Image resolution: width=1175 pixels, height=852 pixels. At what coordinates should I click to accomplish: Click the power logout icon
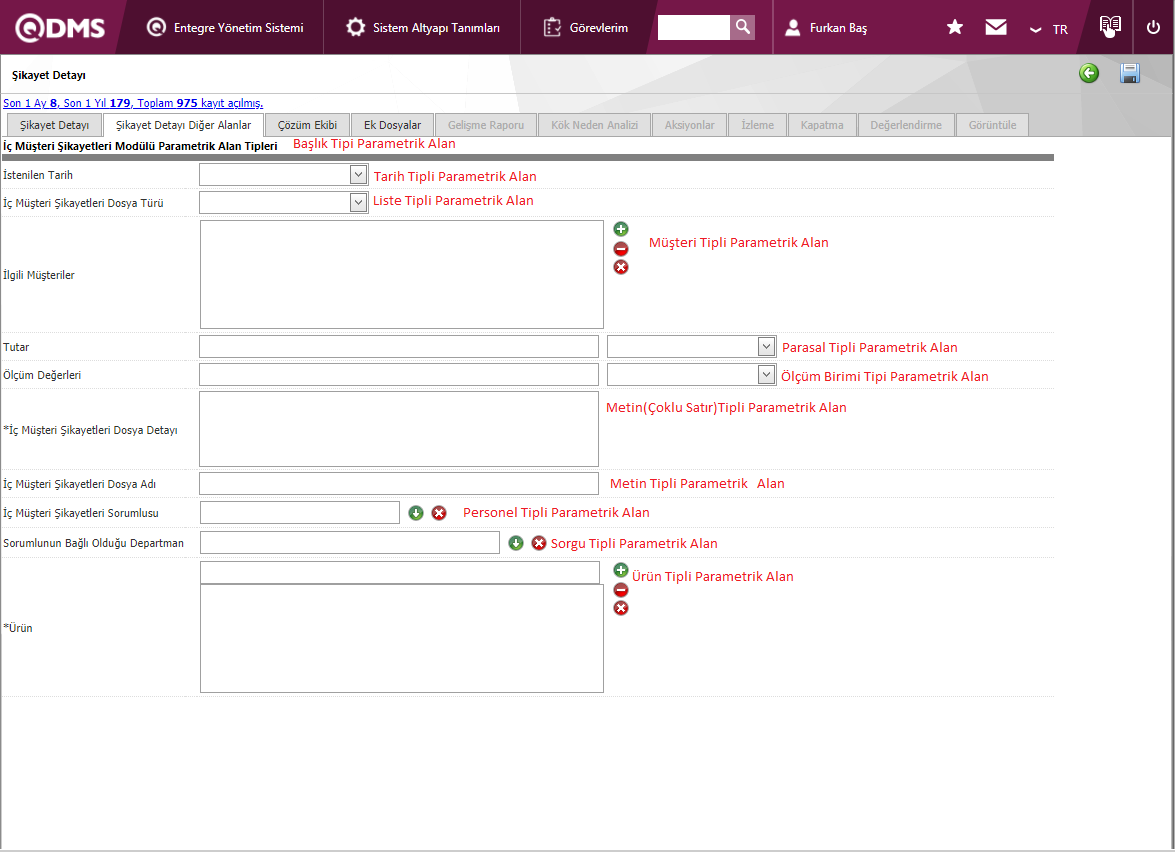(x=1153, y=28)
